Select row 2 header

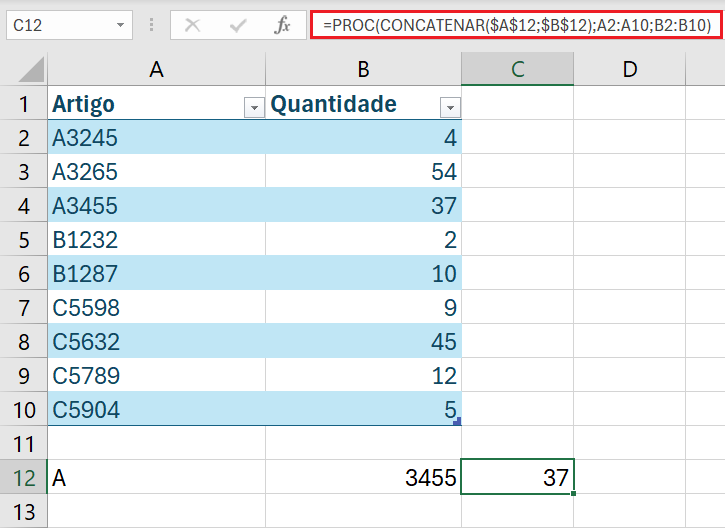pyautogui.click(x=24, y=137)
